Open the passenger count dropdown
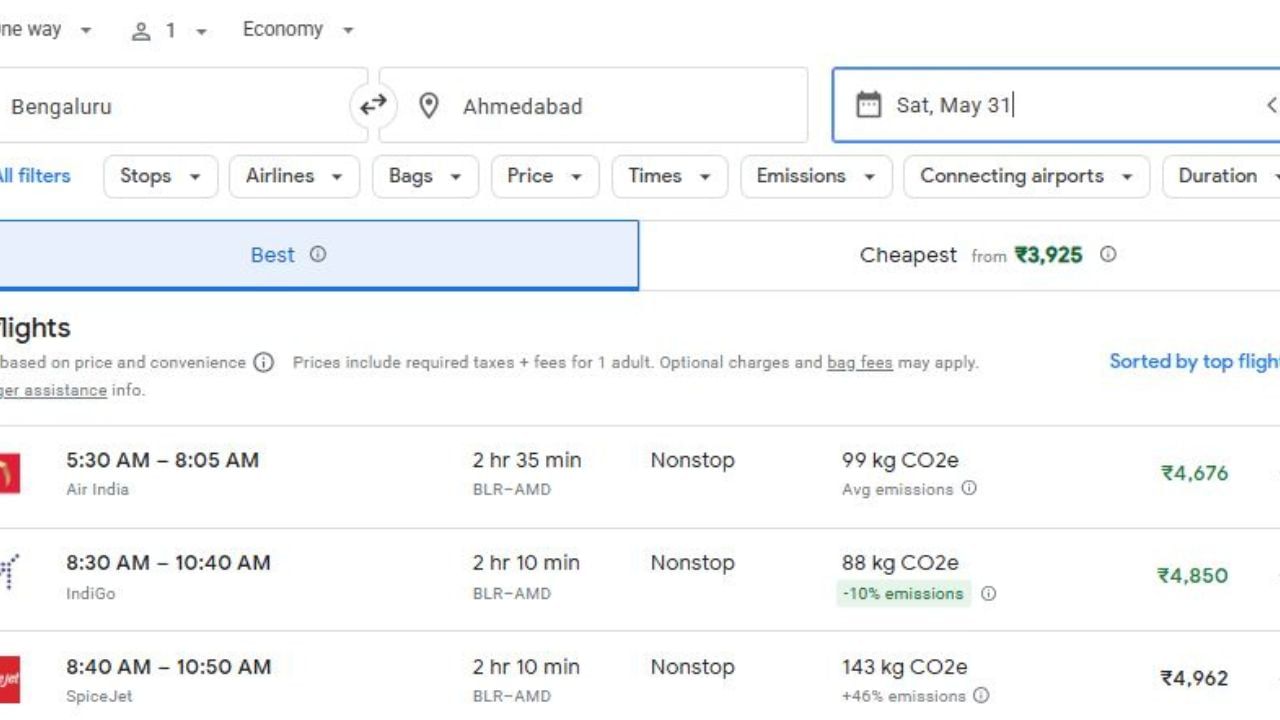This screenshot has height=720, width=1280. [169, 30]
